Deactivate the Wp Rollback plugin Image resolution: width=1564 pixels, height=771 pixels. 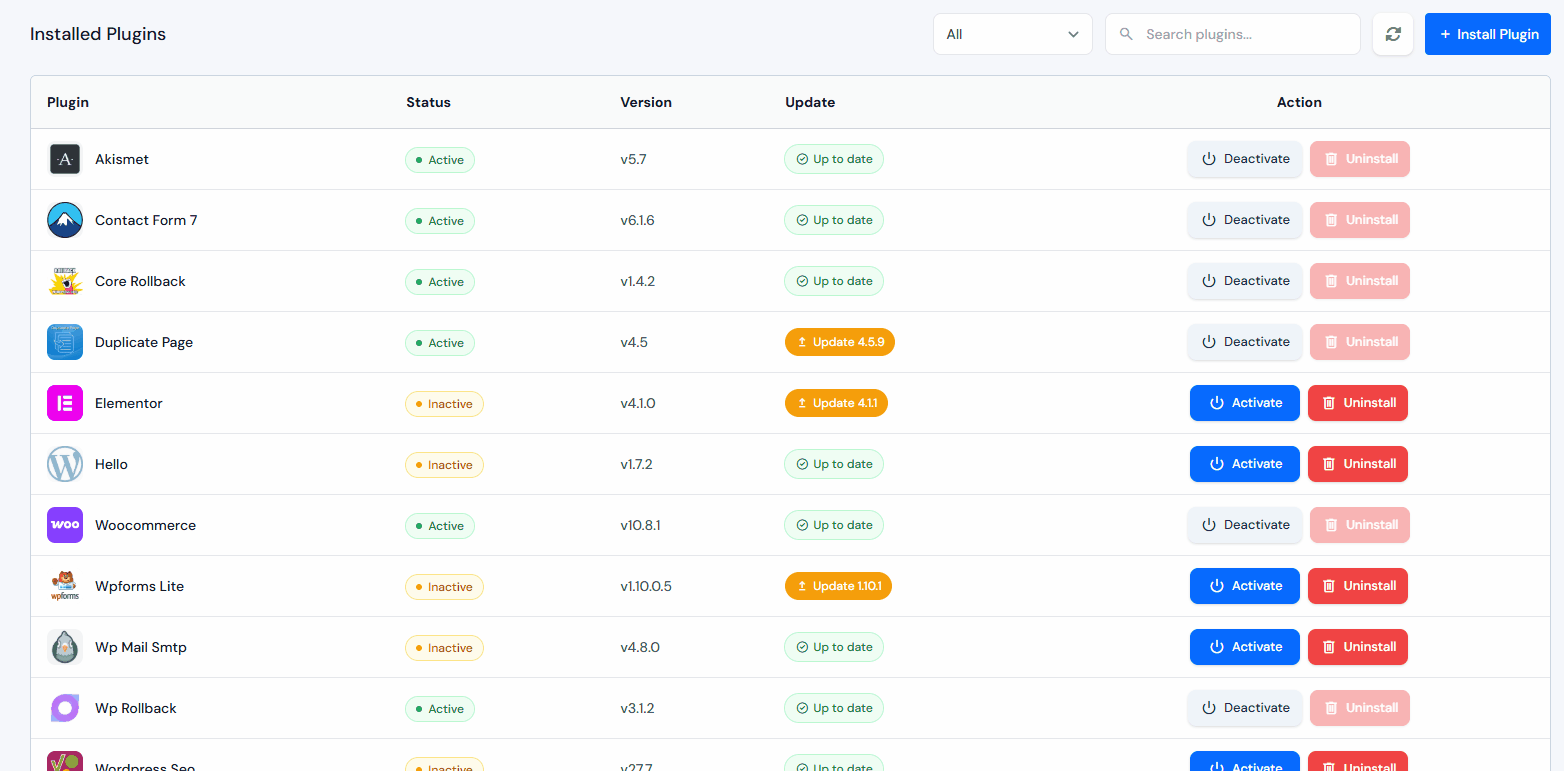pos(1245,708)
